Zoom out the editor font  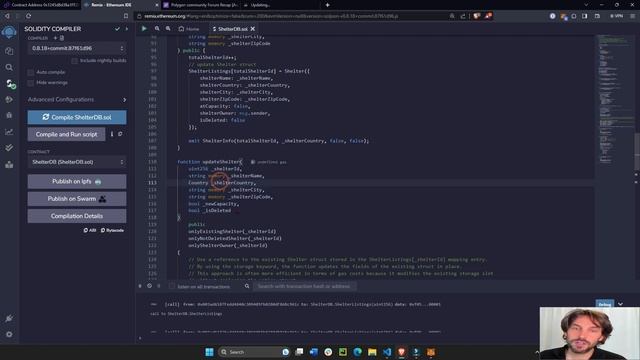pyautogui.click(x=157, y=29)
